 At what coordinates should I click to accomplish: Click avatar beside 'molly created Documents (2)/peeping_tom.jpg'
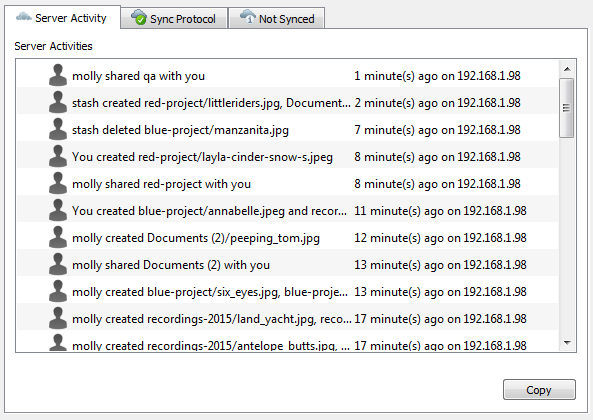58,237
